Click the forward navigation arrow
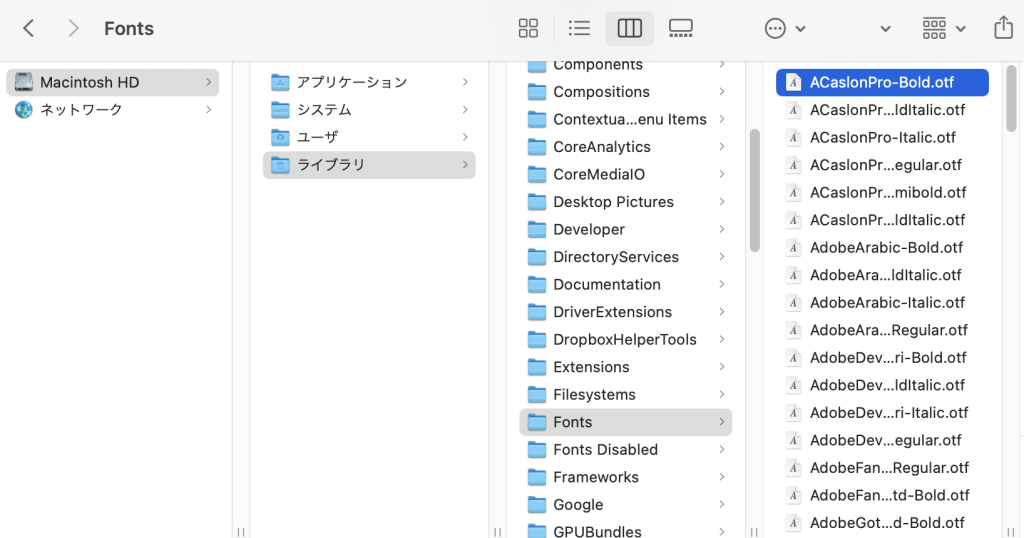1024x538 pixels. 73,28
